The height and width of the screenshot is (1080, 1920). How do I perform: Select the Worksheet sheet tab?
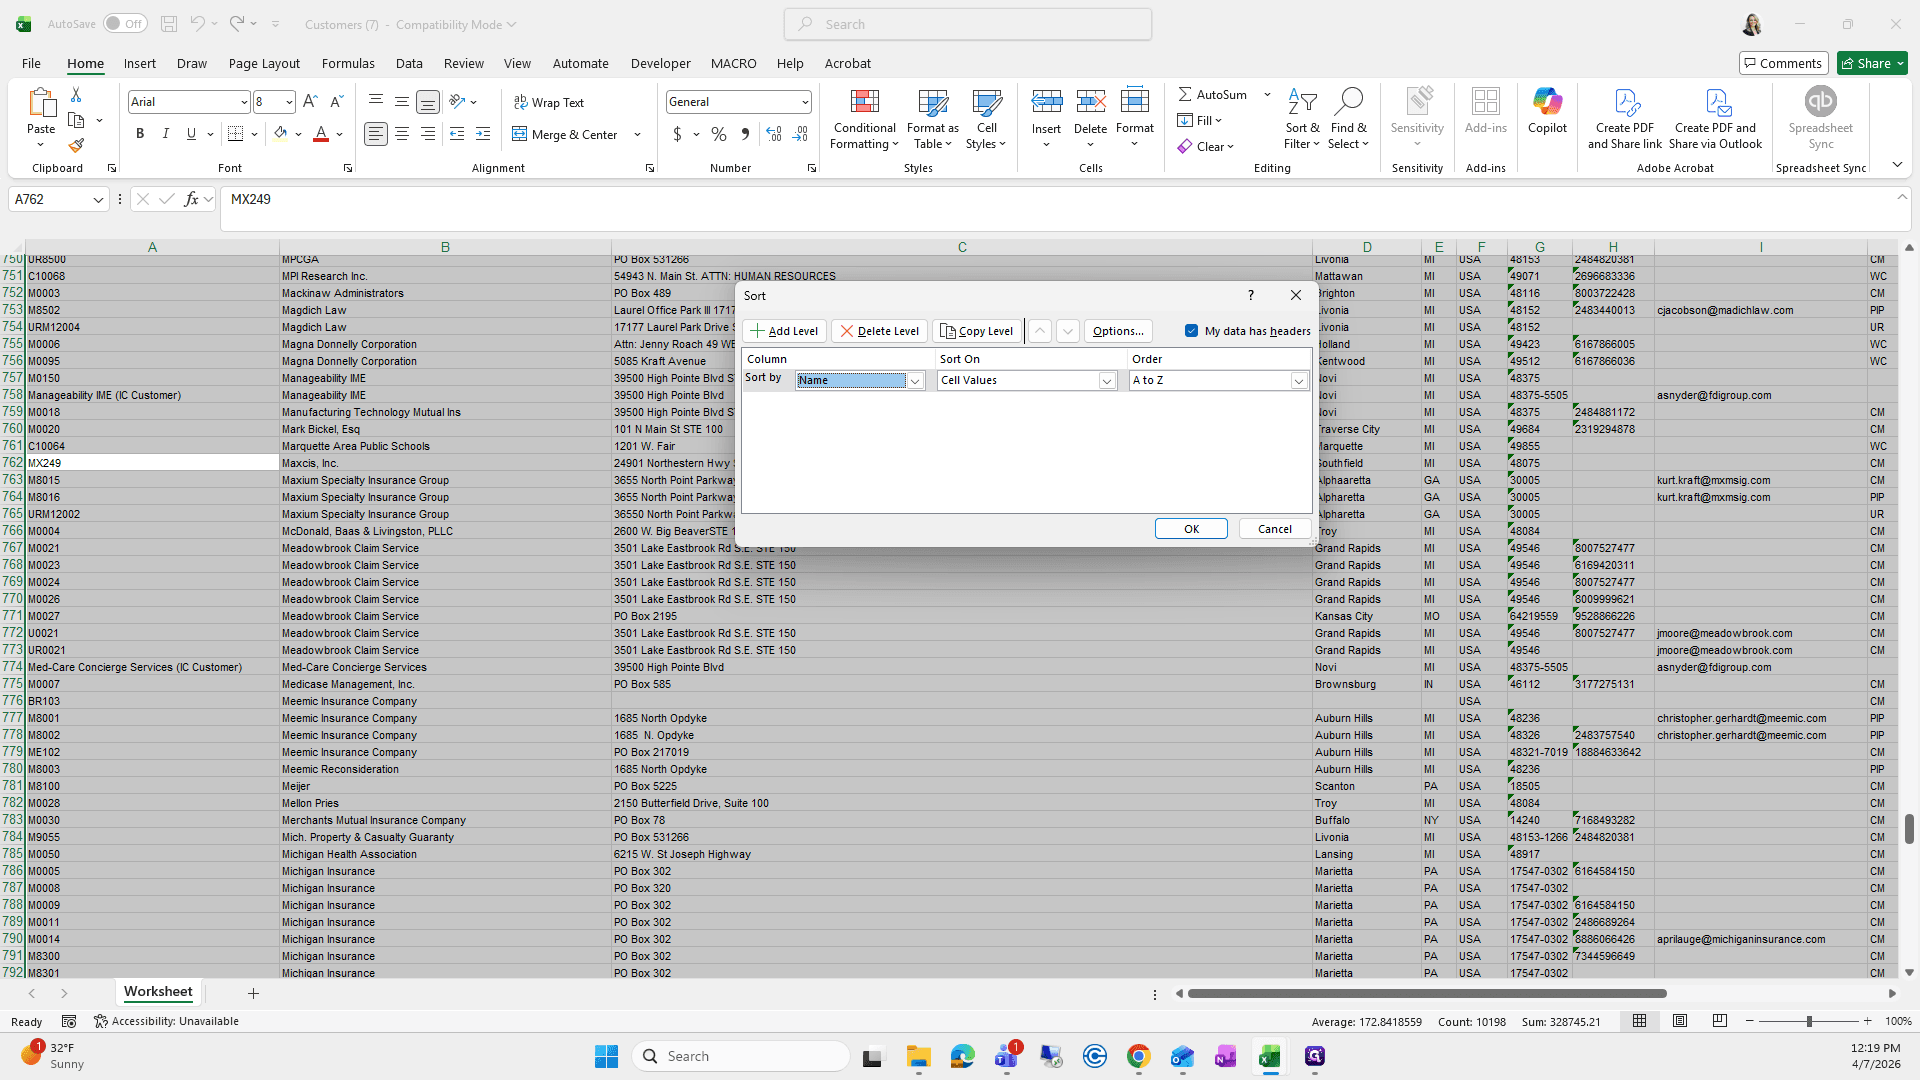(158, 992)
